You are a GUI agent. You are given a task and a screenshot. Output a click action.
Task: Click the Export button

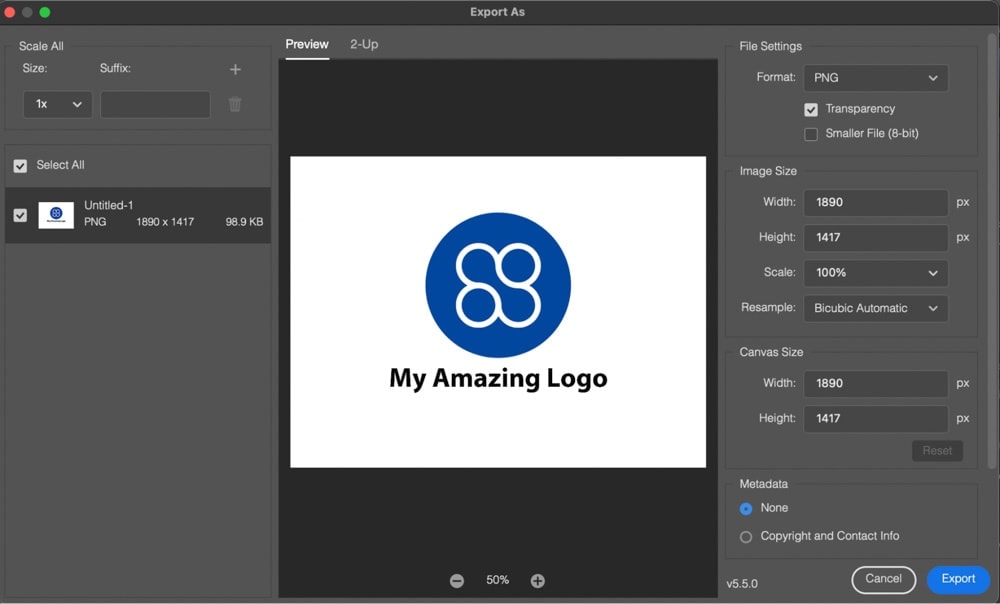point(958,579)
